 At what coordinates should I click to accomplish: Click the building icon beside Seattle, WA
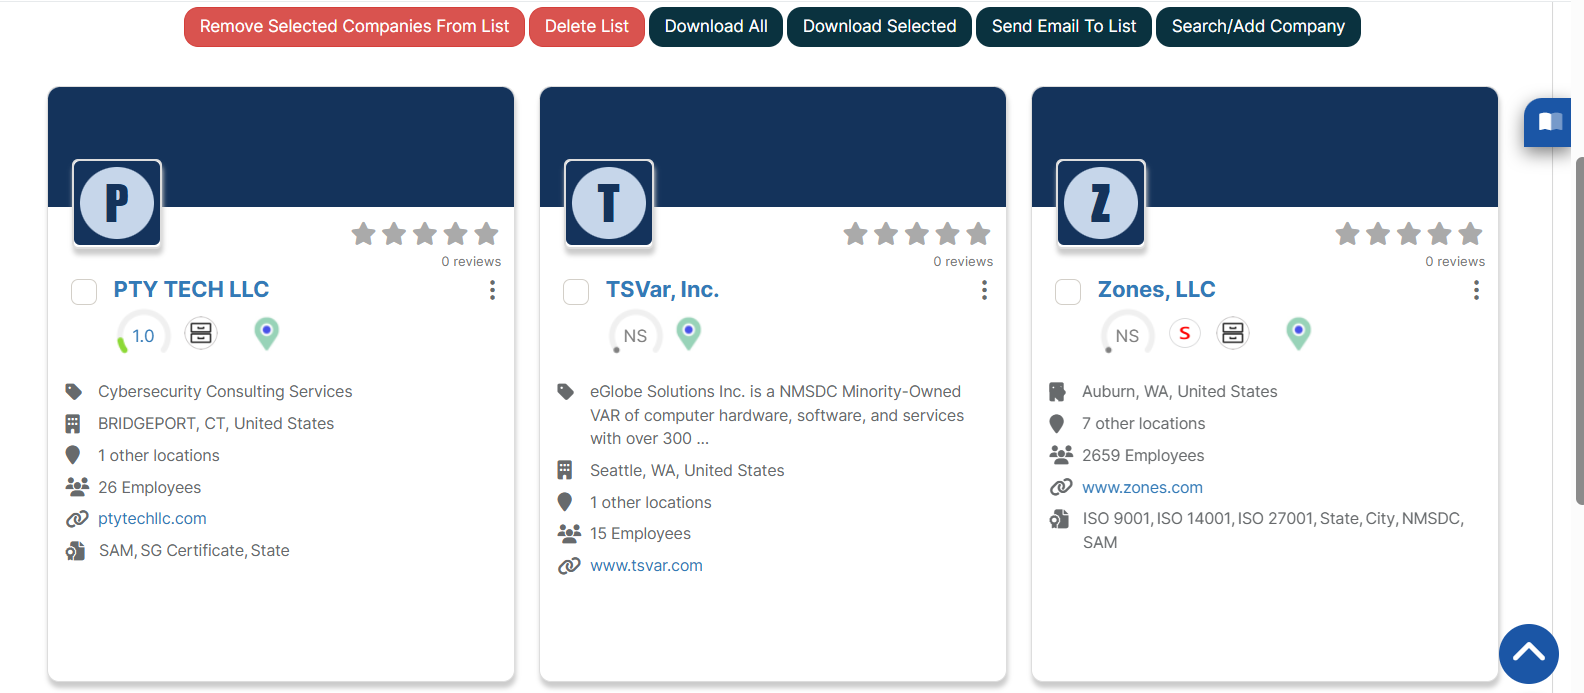click(565, 470)
